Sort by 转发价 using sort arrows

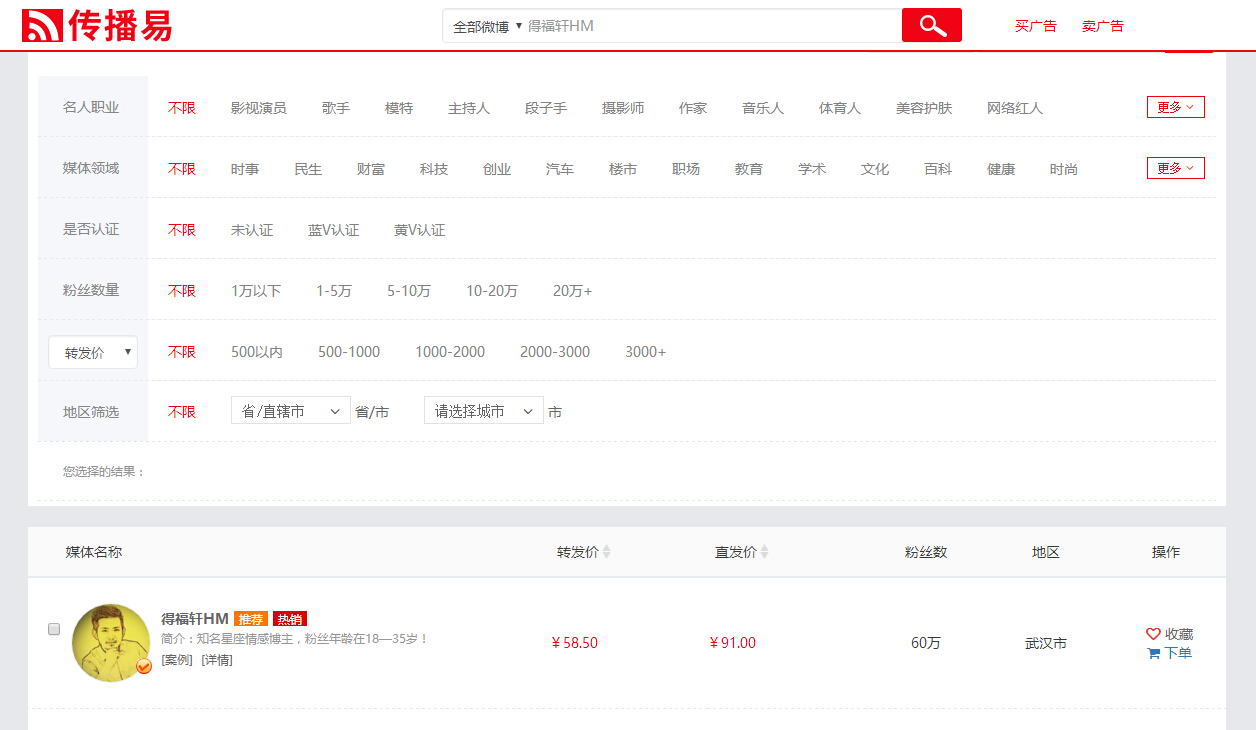coord(606,552)
